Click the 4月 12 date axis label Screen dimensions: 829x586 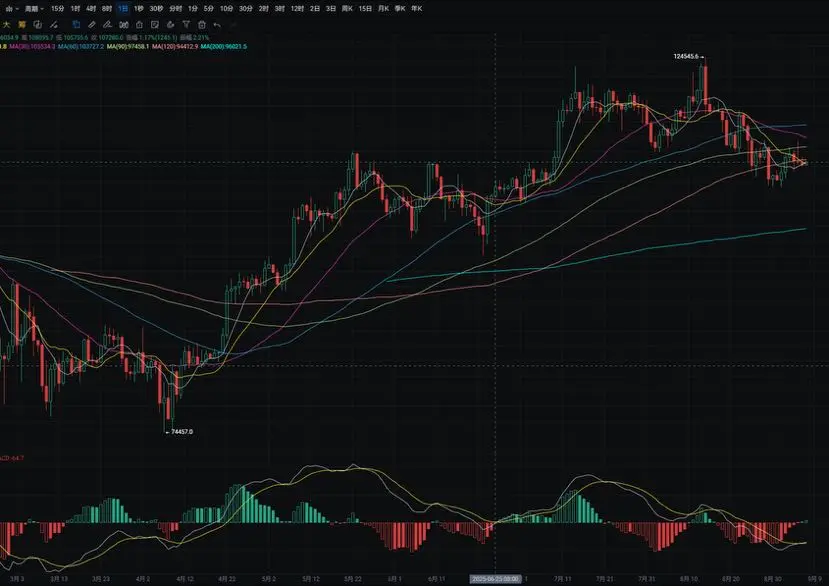[185, 579]
